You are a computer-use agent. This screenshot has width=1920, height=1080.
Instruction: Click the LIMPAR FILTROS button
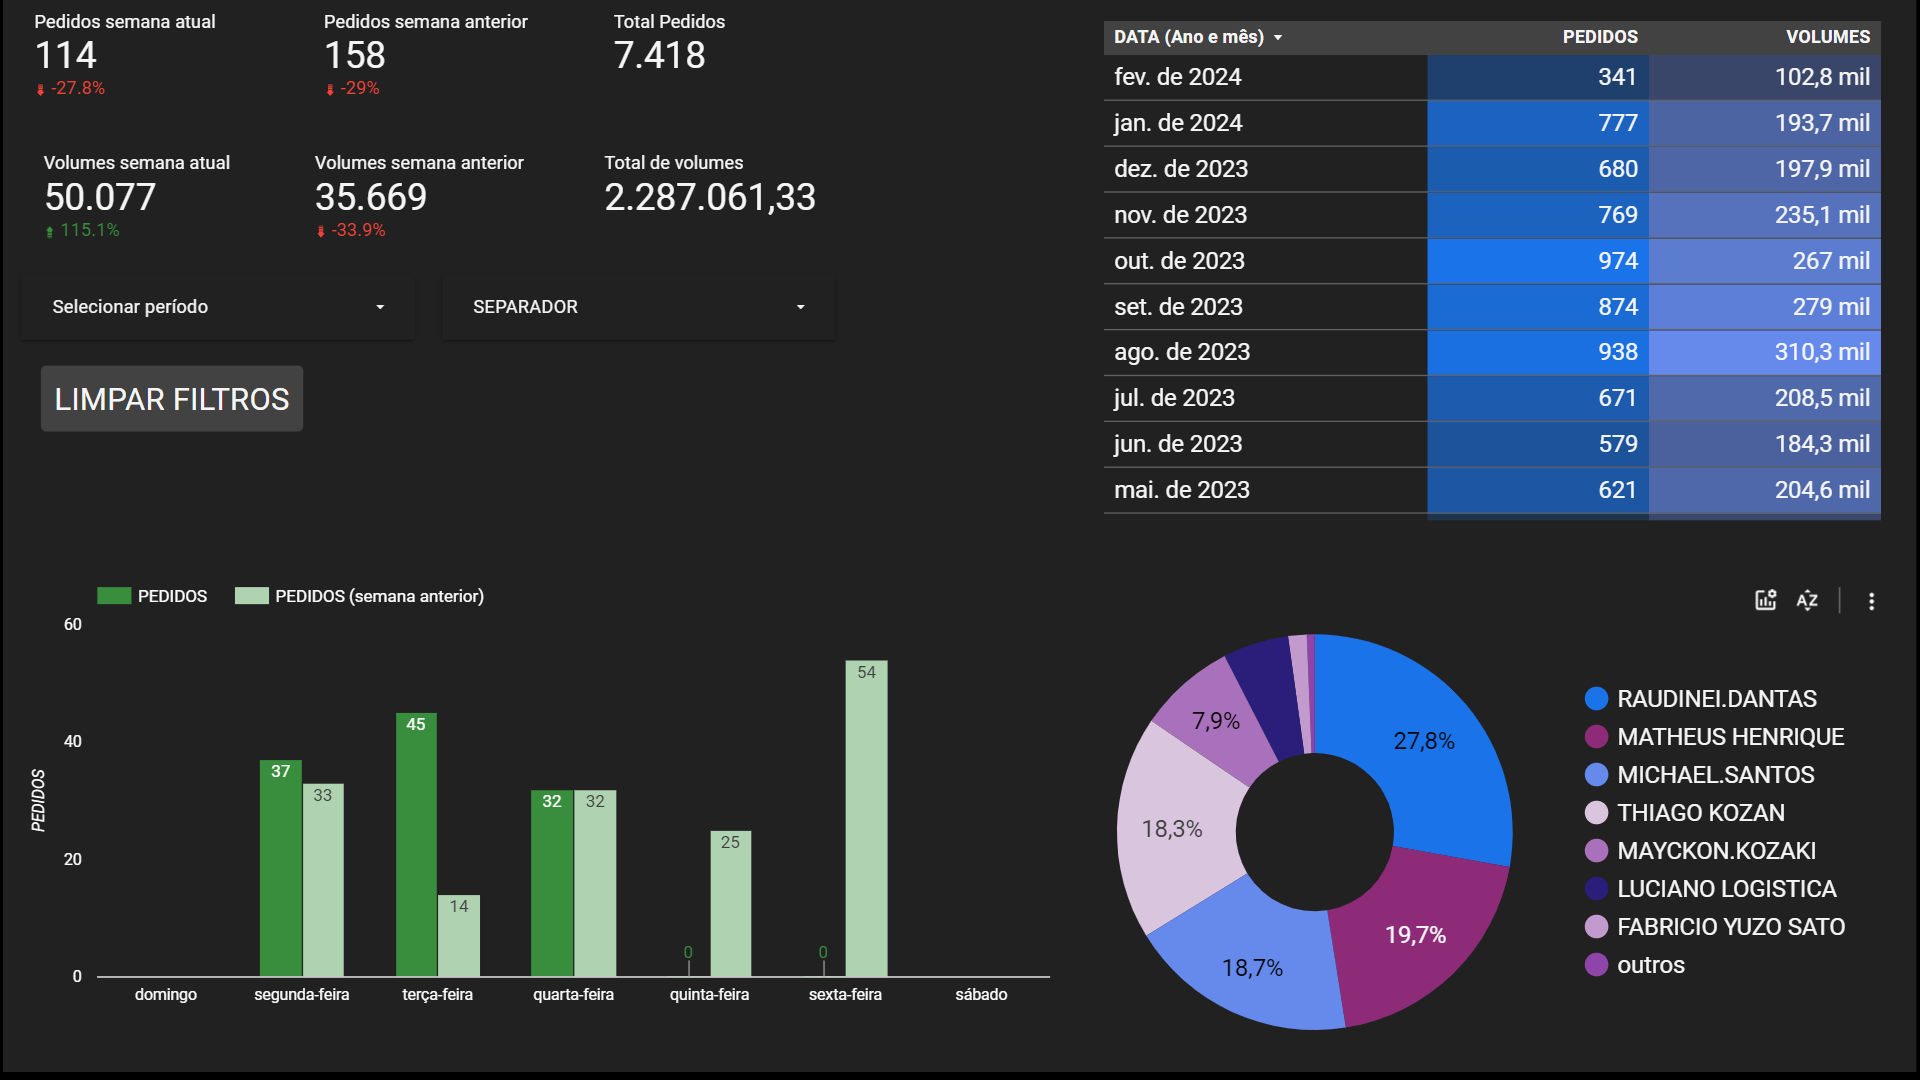point(172,399)
